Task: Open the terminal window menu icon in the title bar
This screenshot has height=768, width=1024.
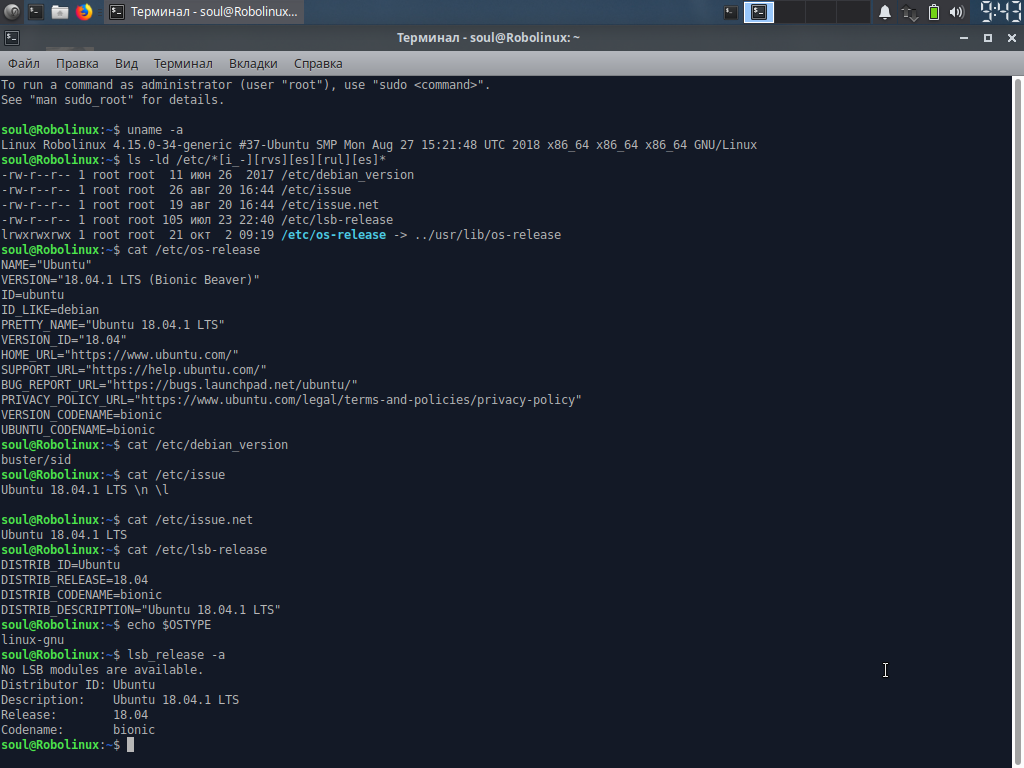Action: pos(12,38)
